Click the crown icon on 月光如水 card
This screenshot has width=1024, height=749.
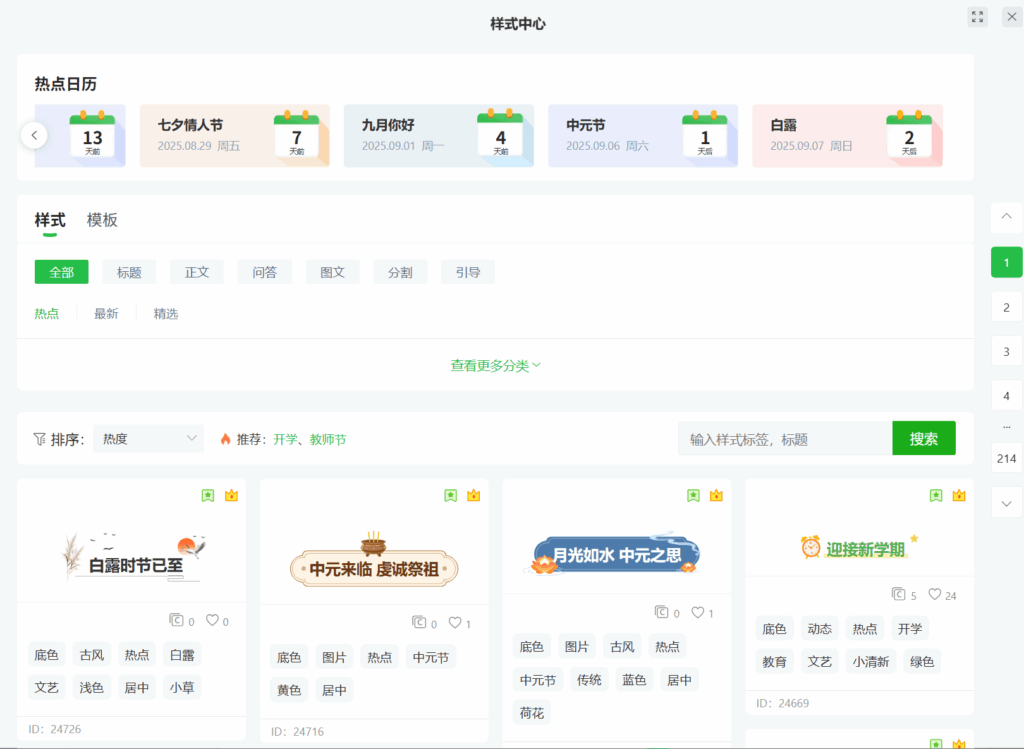click(716, 496)
